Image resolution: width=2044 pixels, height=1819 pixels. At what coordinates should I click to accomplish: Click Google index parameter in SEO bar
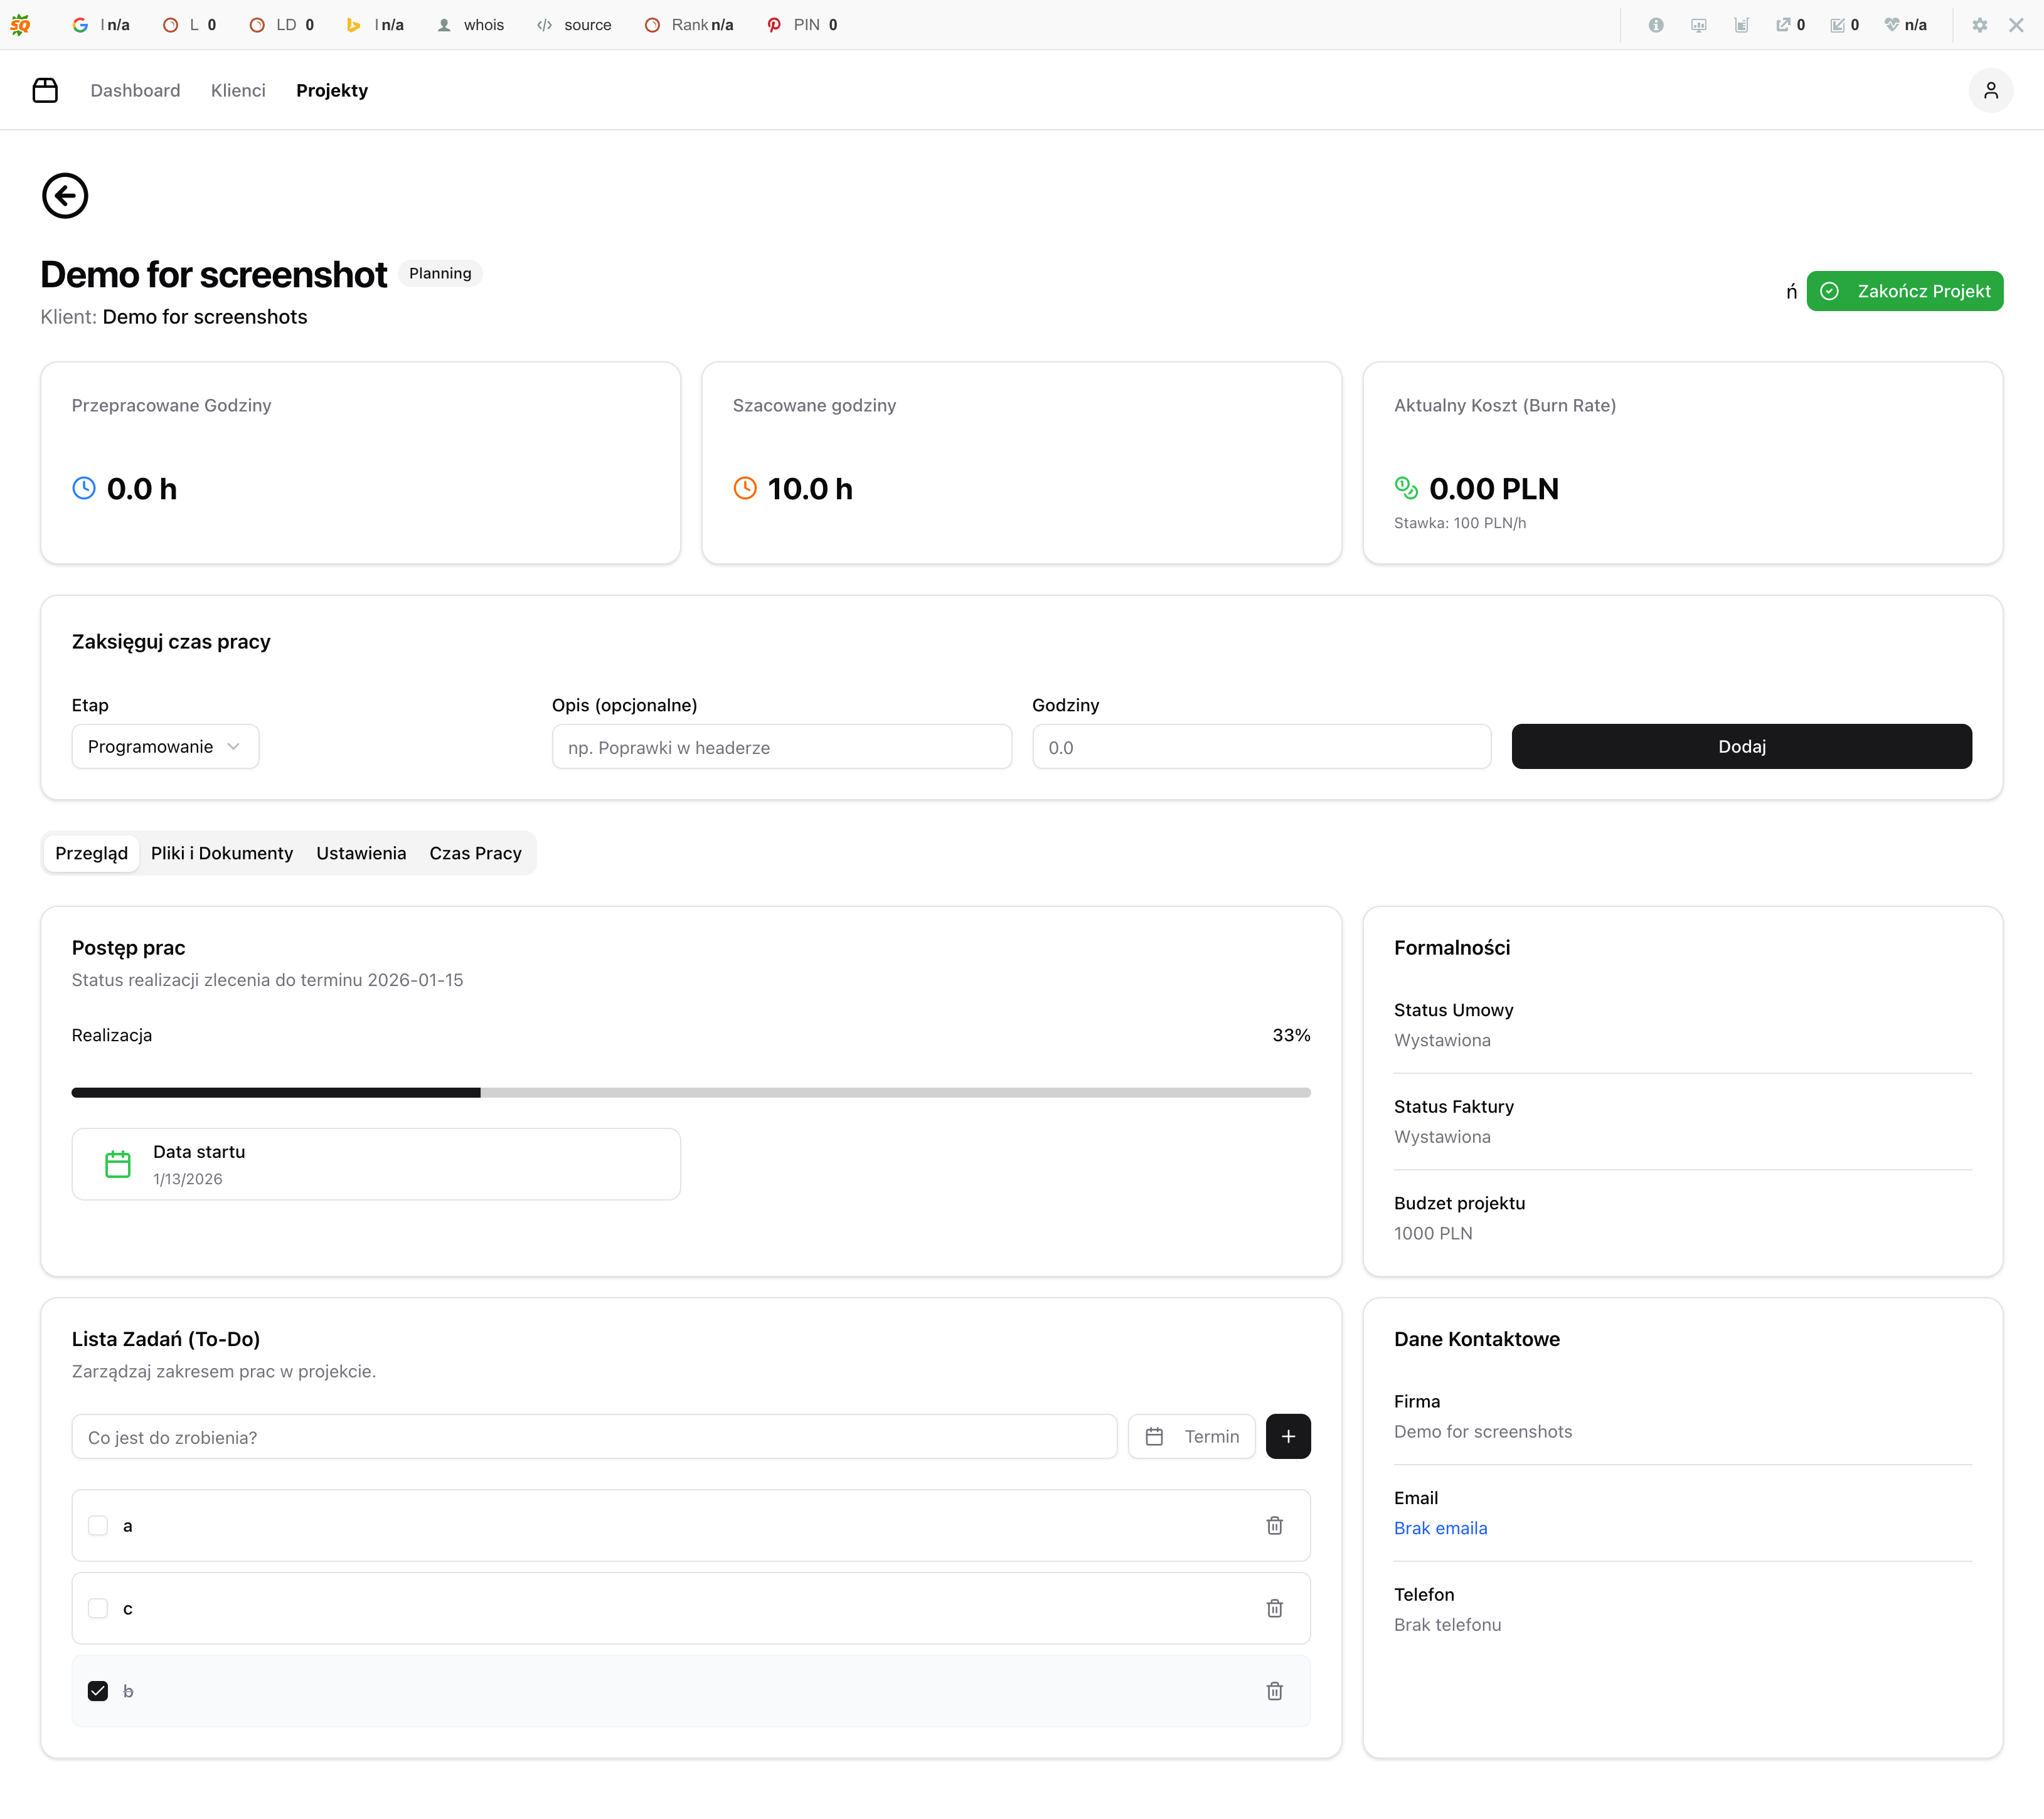click(101, 25)
